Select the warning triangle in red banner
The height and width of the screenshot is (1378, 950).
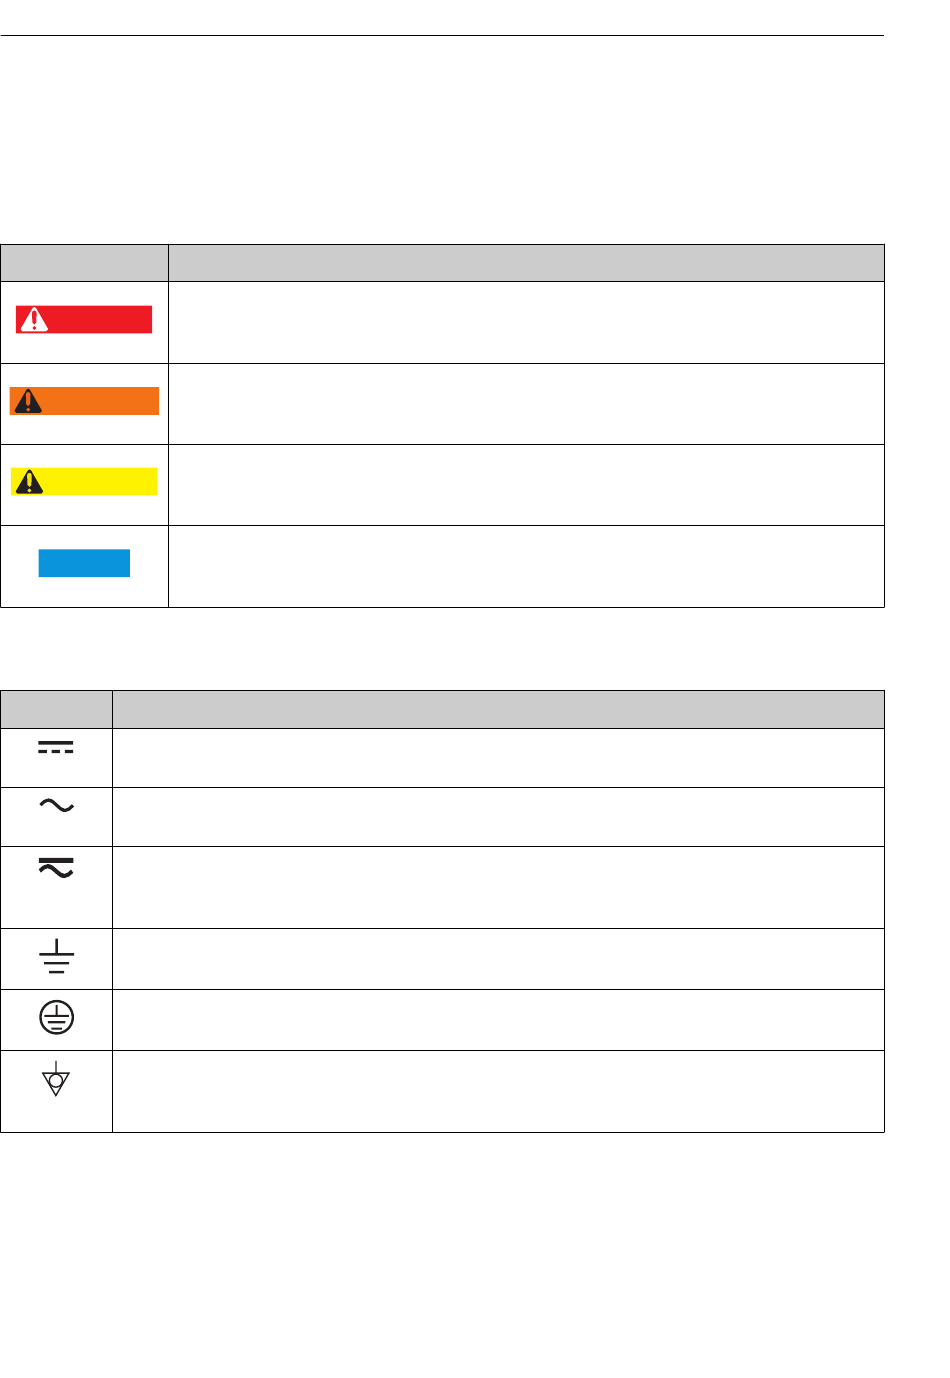[35, 319]
